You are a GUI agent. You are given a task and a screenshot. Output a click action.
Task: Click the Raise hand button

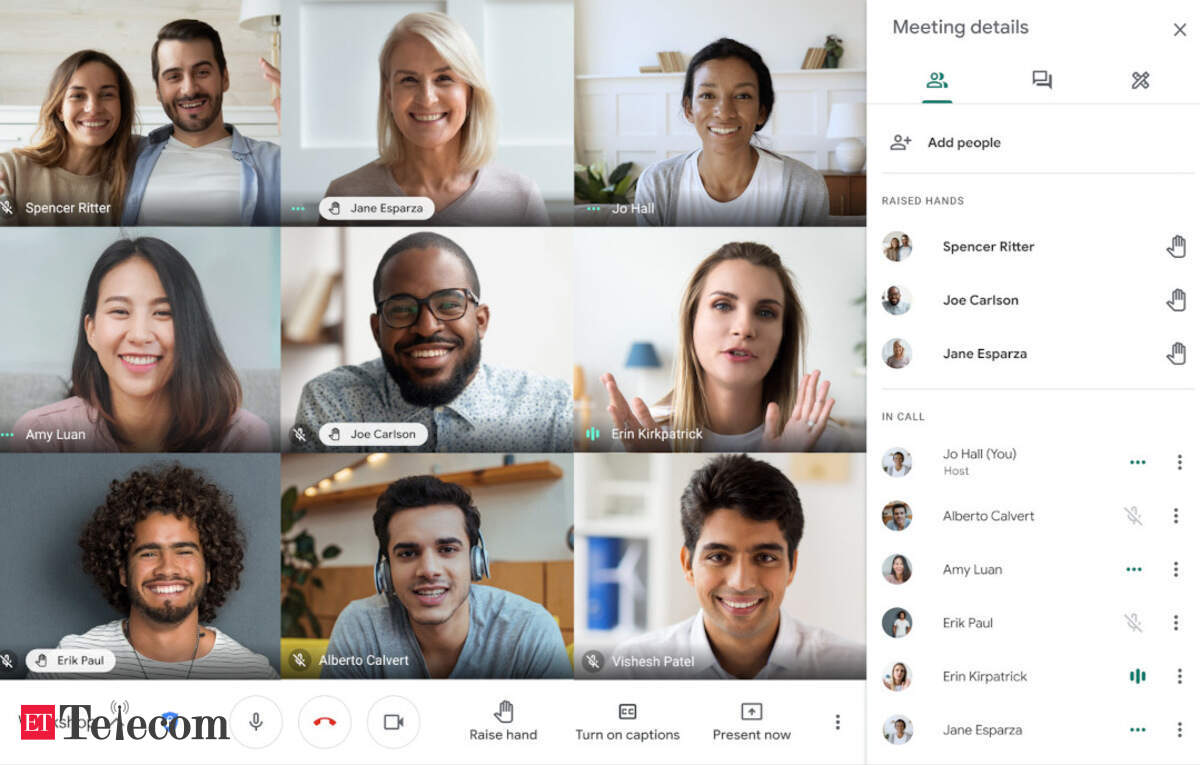pos(504,721)
